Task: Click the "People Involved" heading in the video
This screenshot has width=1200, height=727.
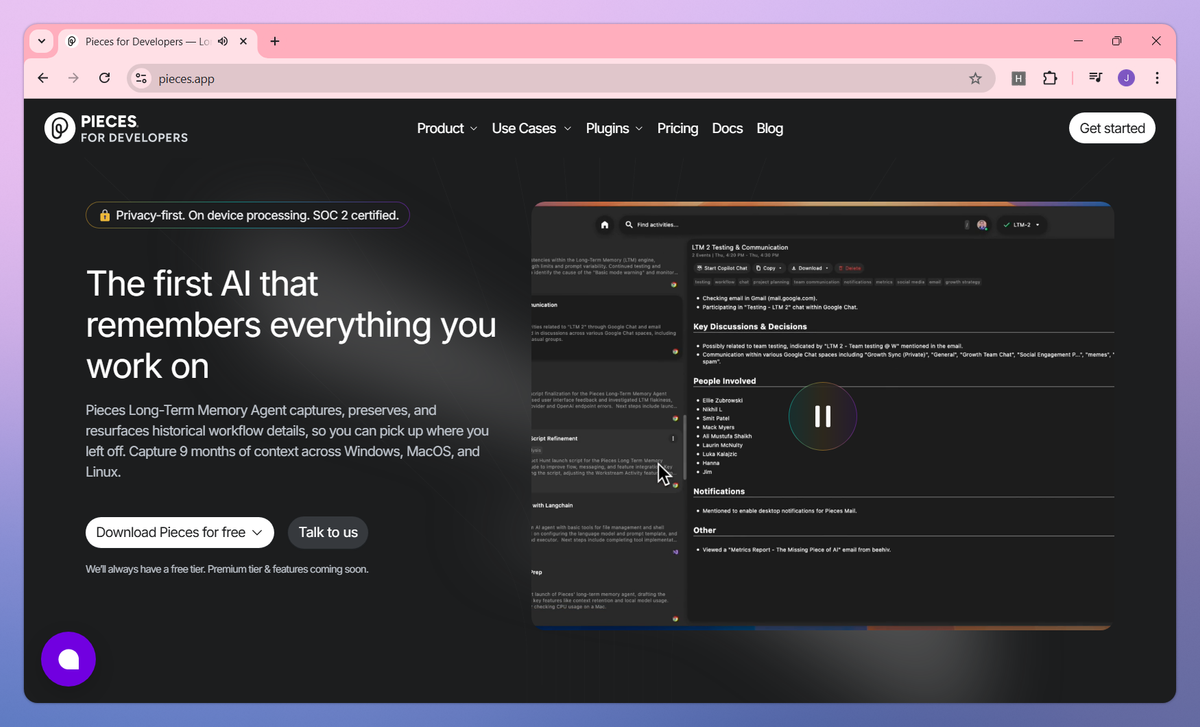Action: 725,381
